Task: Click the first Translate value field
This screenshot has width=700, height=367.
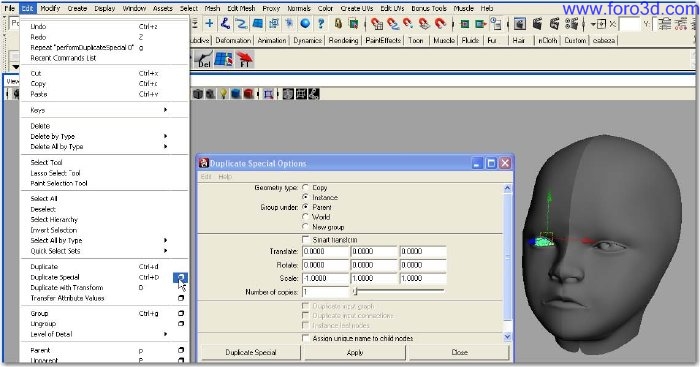Action: [325, 251]
